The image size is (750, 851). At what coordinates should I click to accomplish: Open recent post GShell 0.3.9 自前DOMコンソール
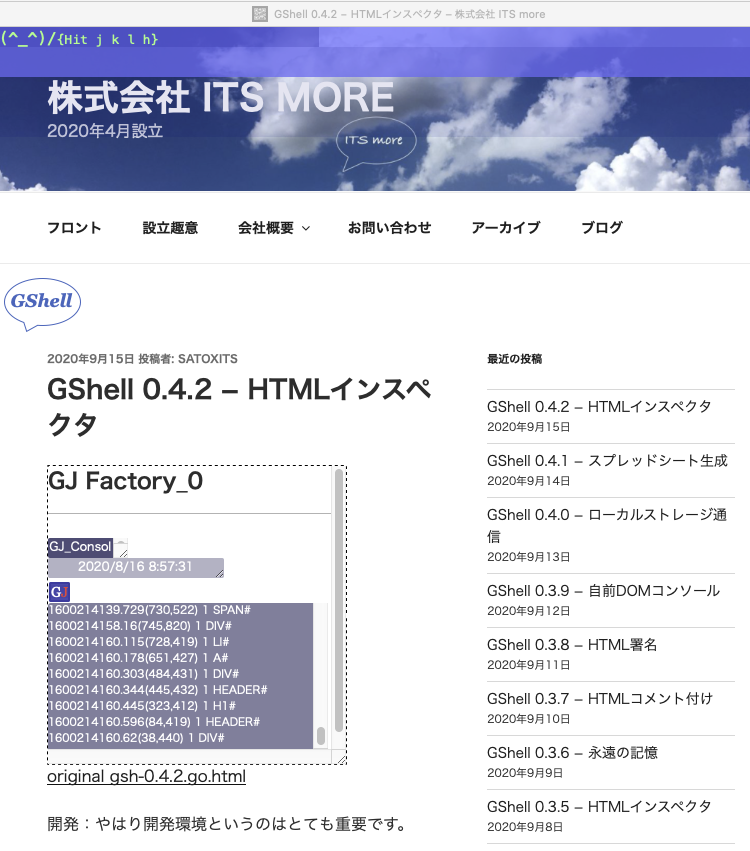pyautogui.click(x=603, y=591)
